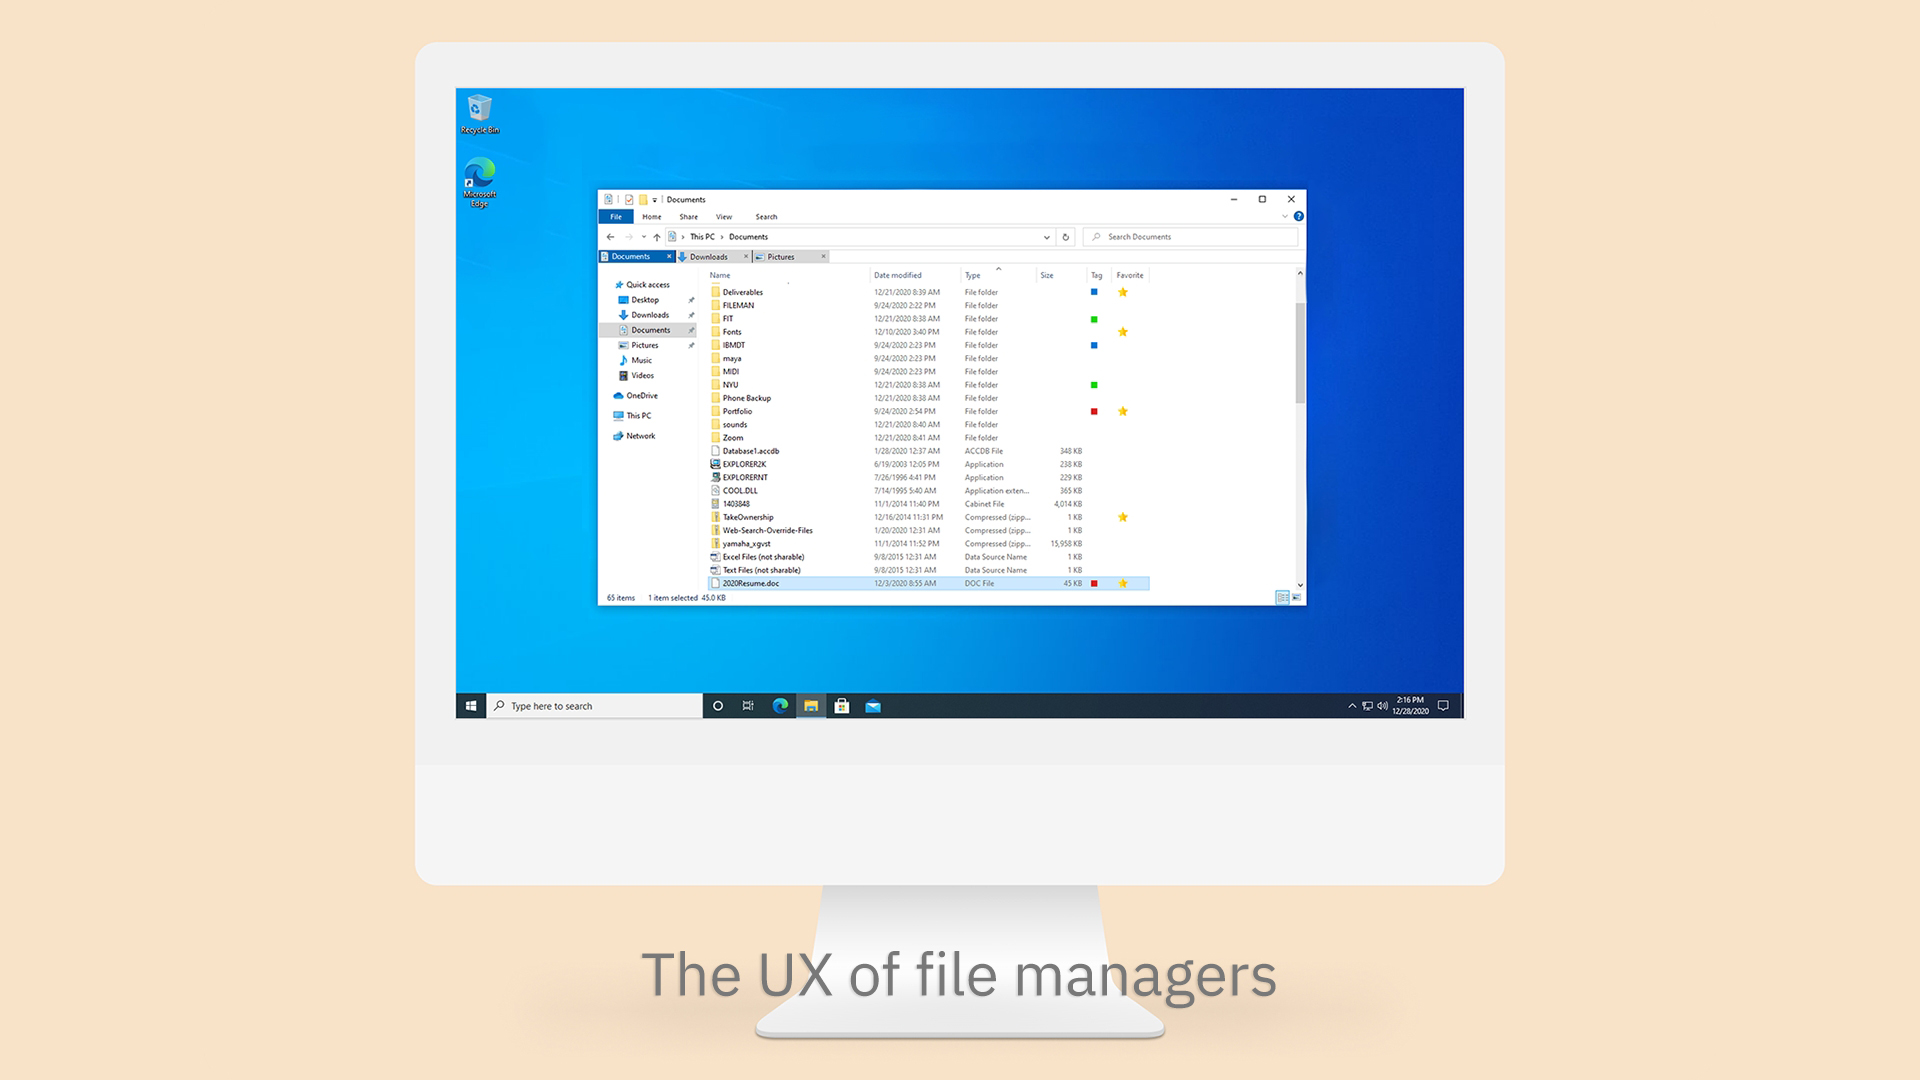Image resolution: width=1920 pixels, height=1080 pixels.
Task: Open Task View from taskbar
Action: pos(748,706)
